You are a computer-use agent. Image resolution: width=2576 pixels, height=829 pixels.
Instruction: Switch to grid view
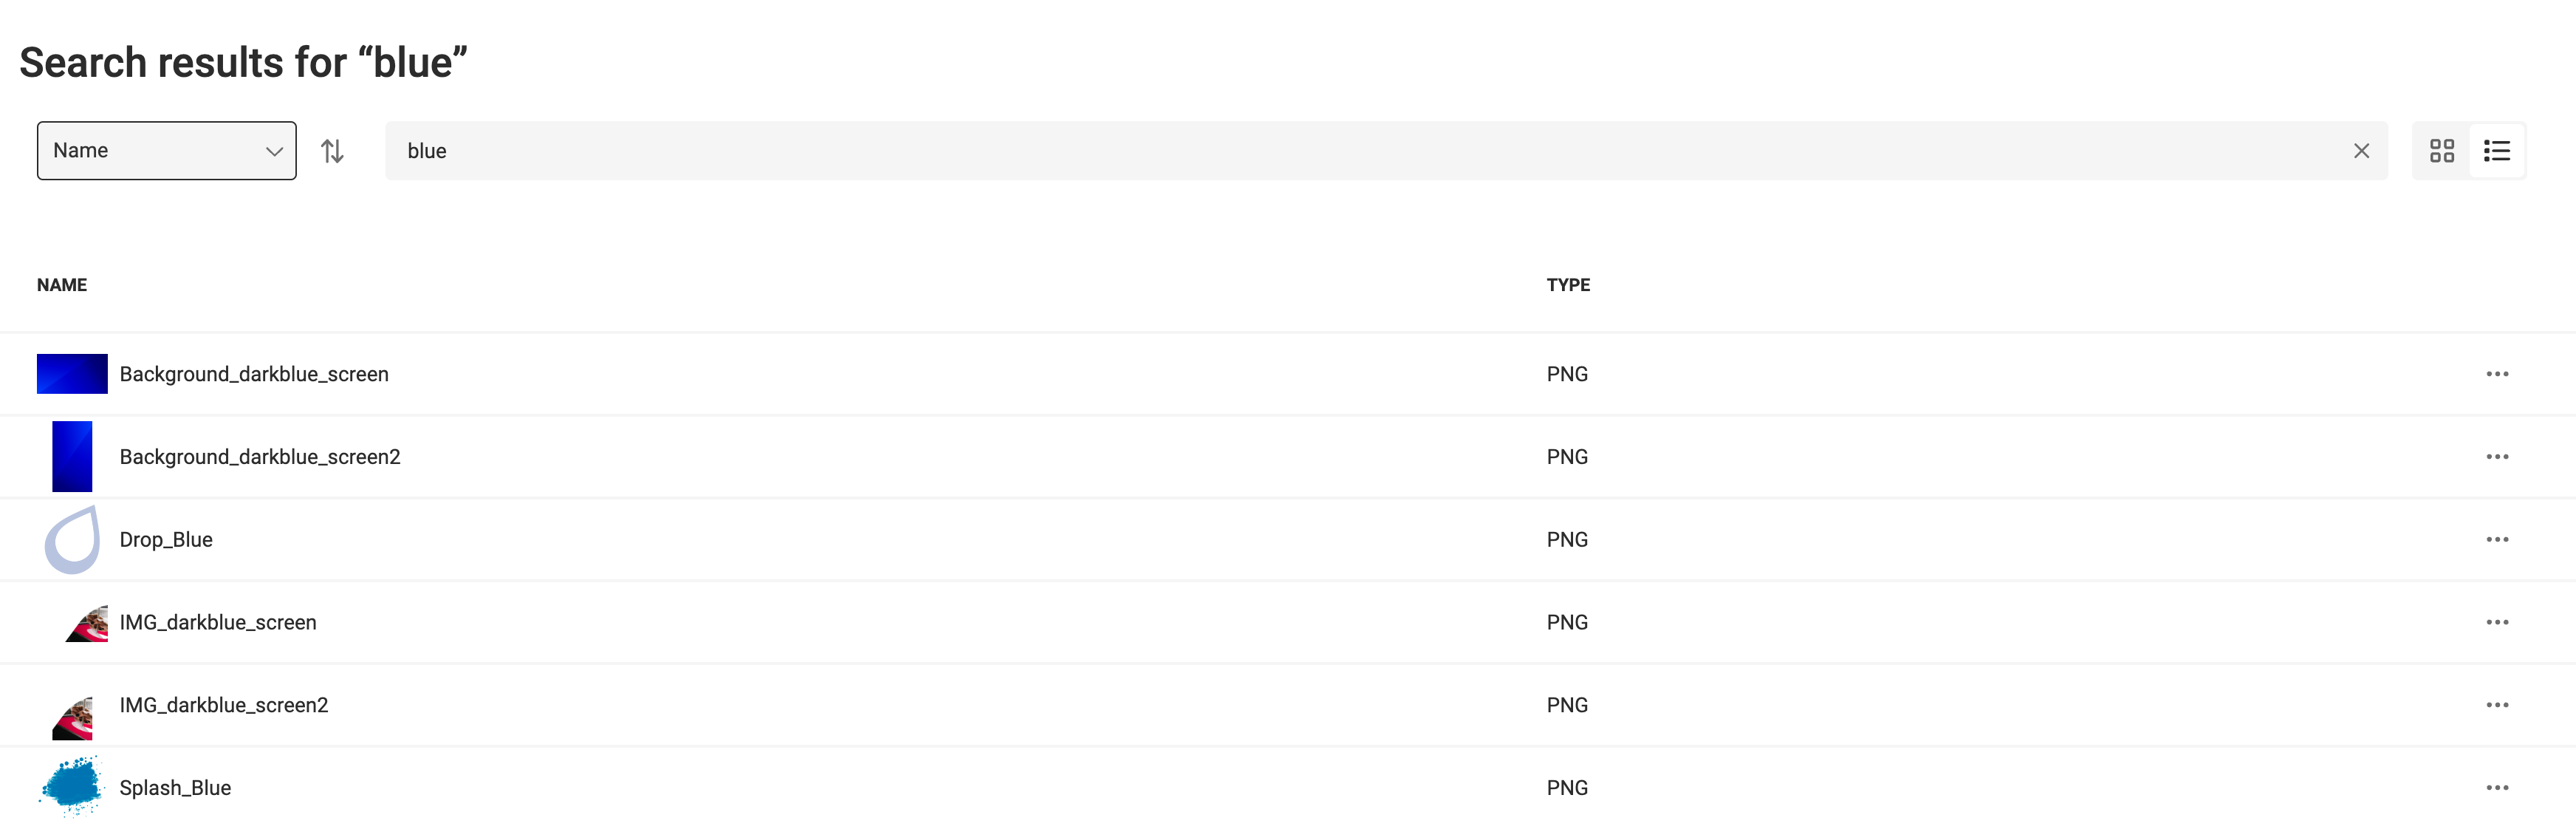click(2441, 151)
